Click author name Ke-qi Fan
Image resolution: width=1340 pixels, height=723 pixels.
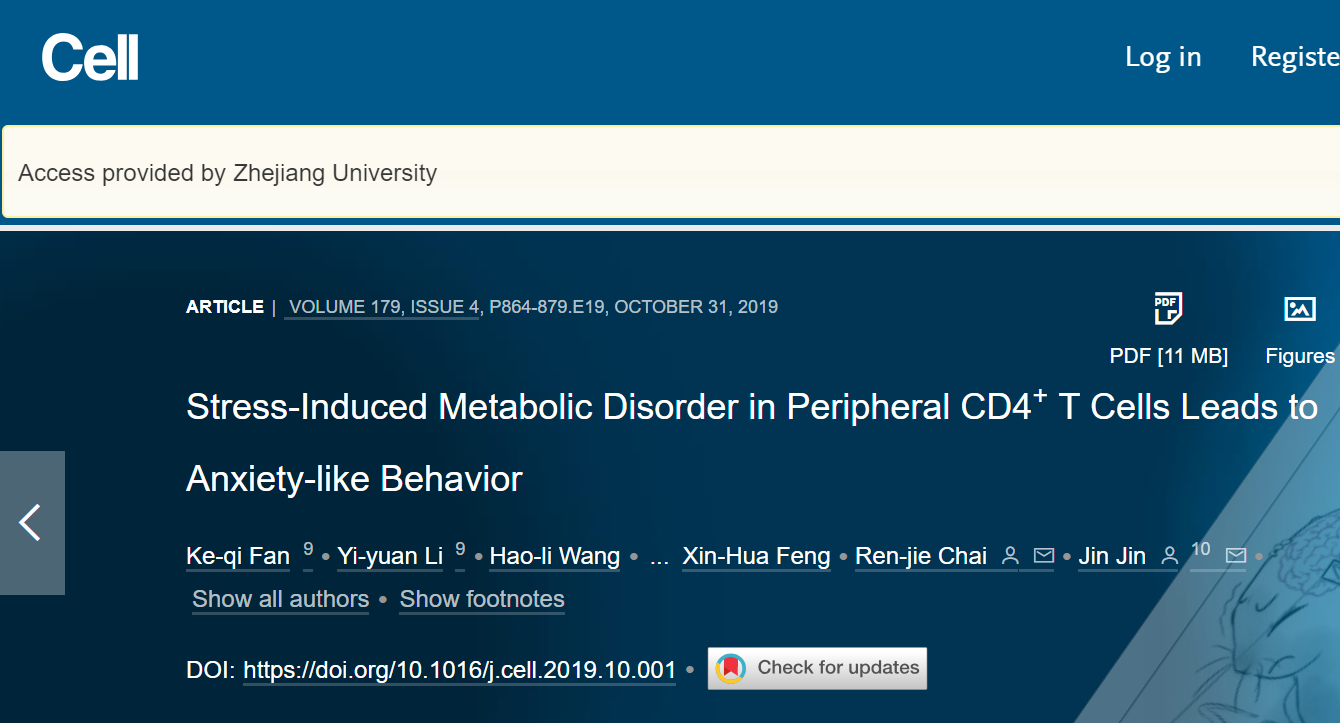(x=237, y=556)
